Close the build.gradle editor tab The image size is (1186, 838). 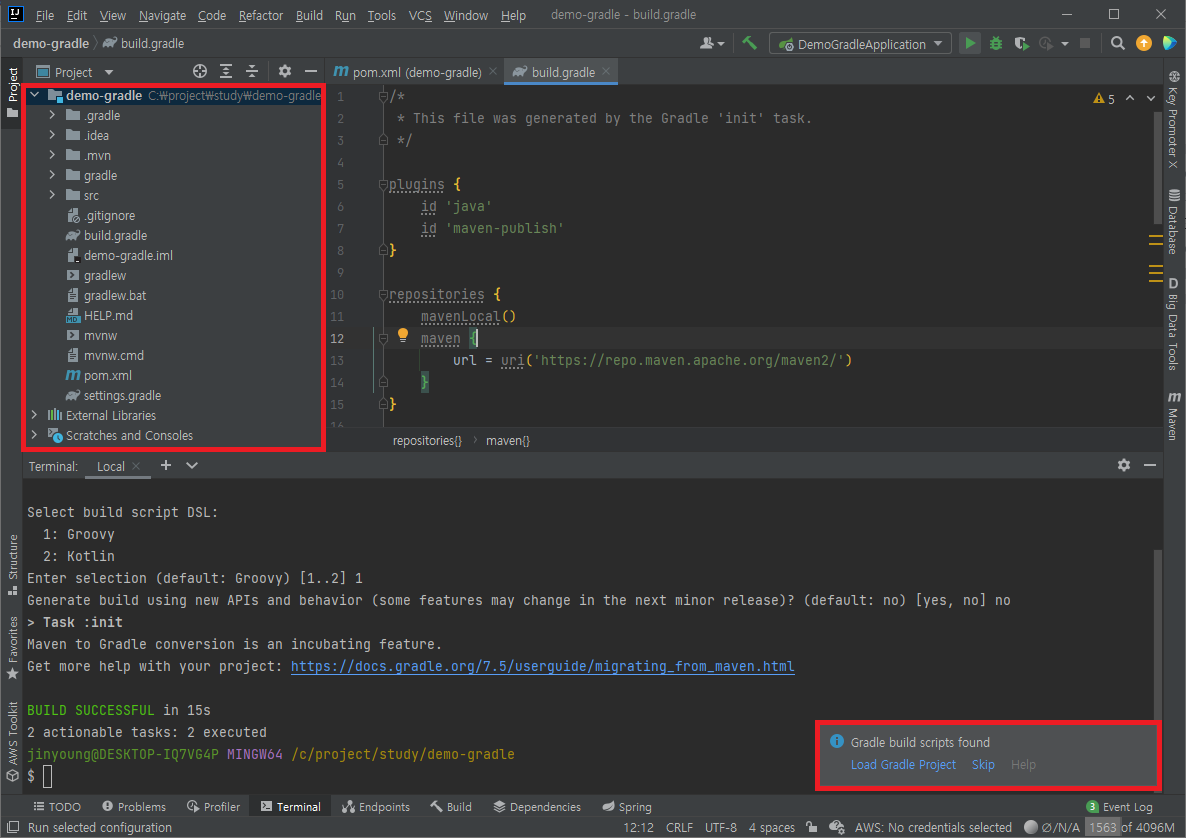click(606, 71)
